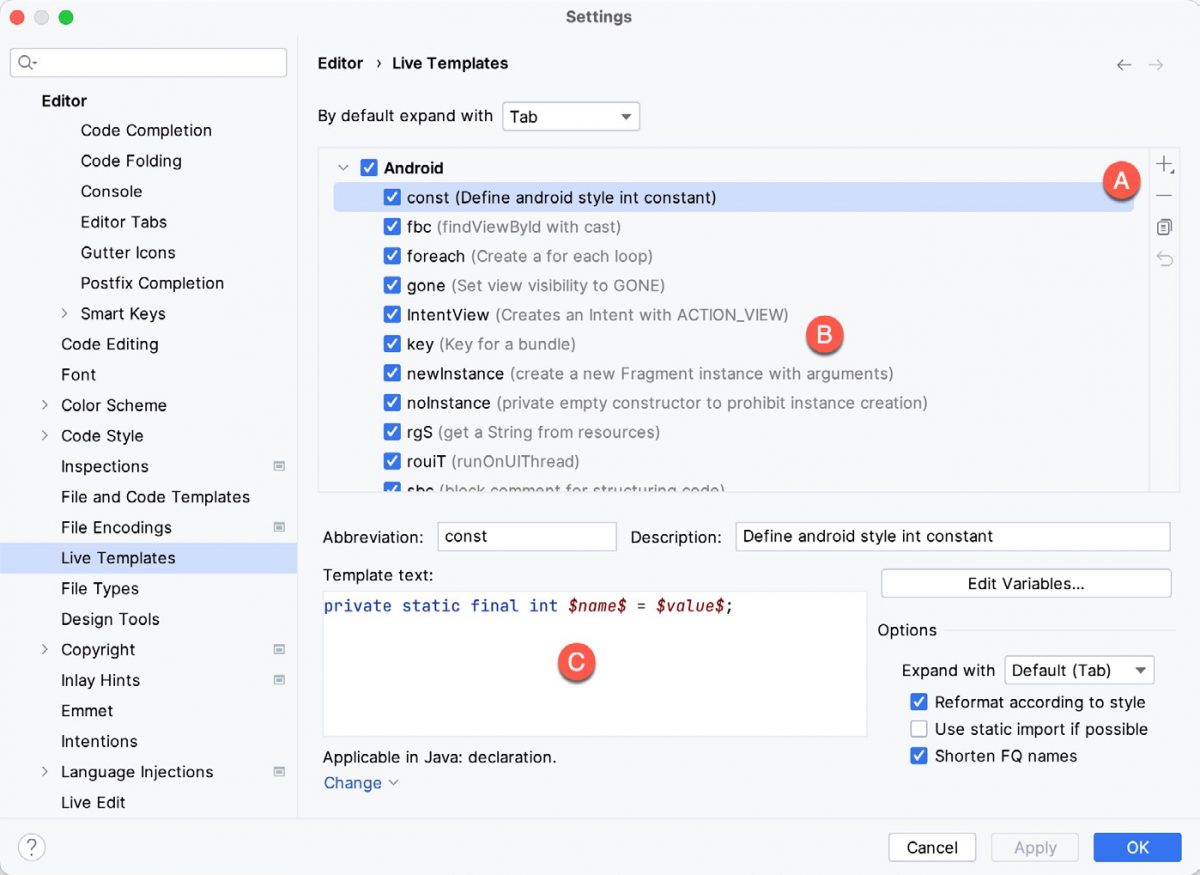
Task: Open help via the question mark icon
Action: [x=32, y=847]
